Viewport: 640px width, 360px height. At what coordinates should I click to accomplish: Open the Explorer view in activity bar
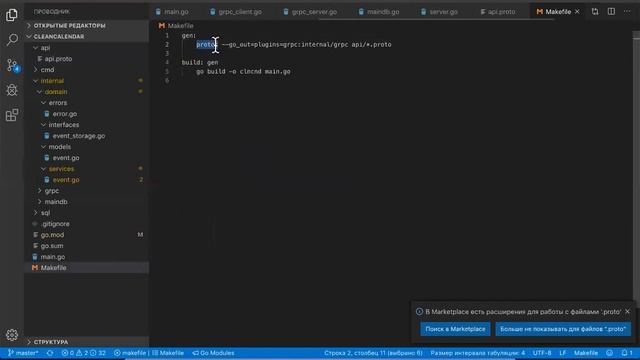(12, 15)
